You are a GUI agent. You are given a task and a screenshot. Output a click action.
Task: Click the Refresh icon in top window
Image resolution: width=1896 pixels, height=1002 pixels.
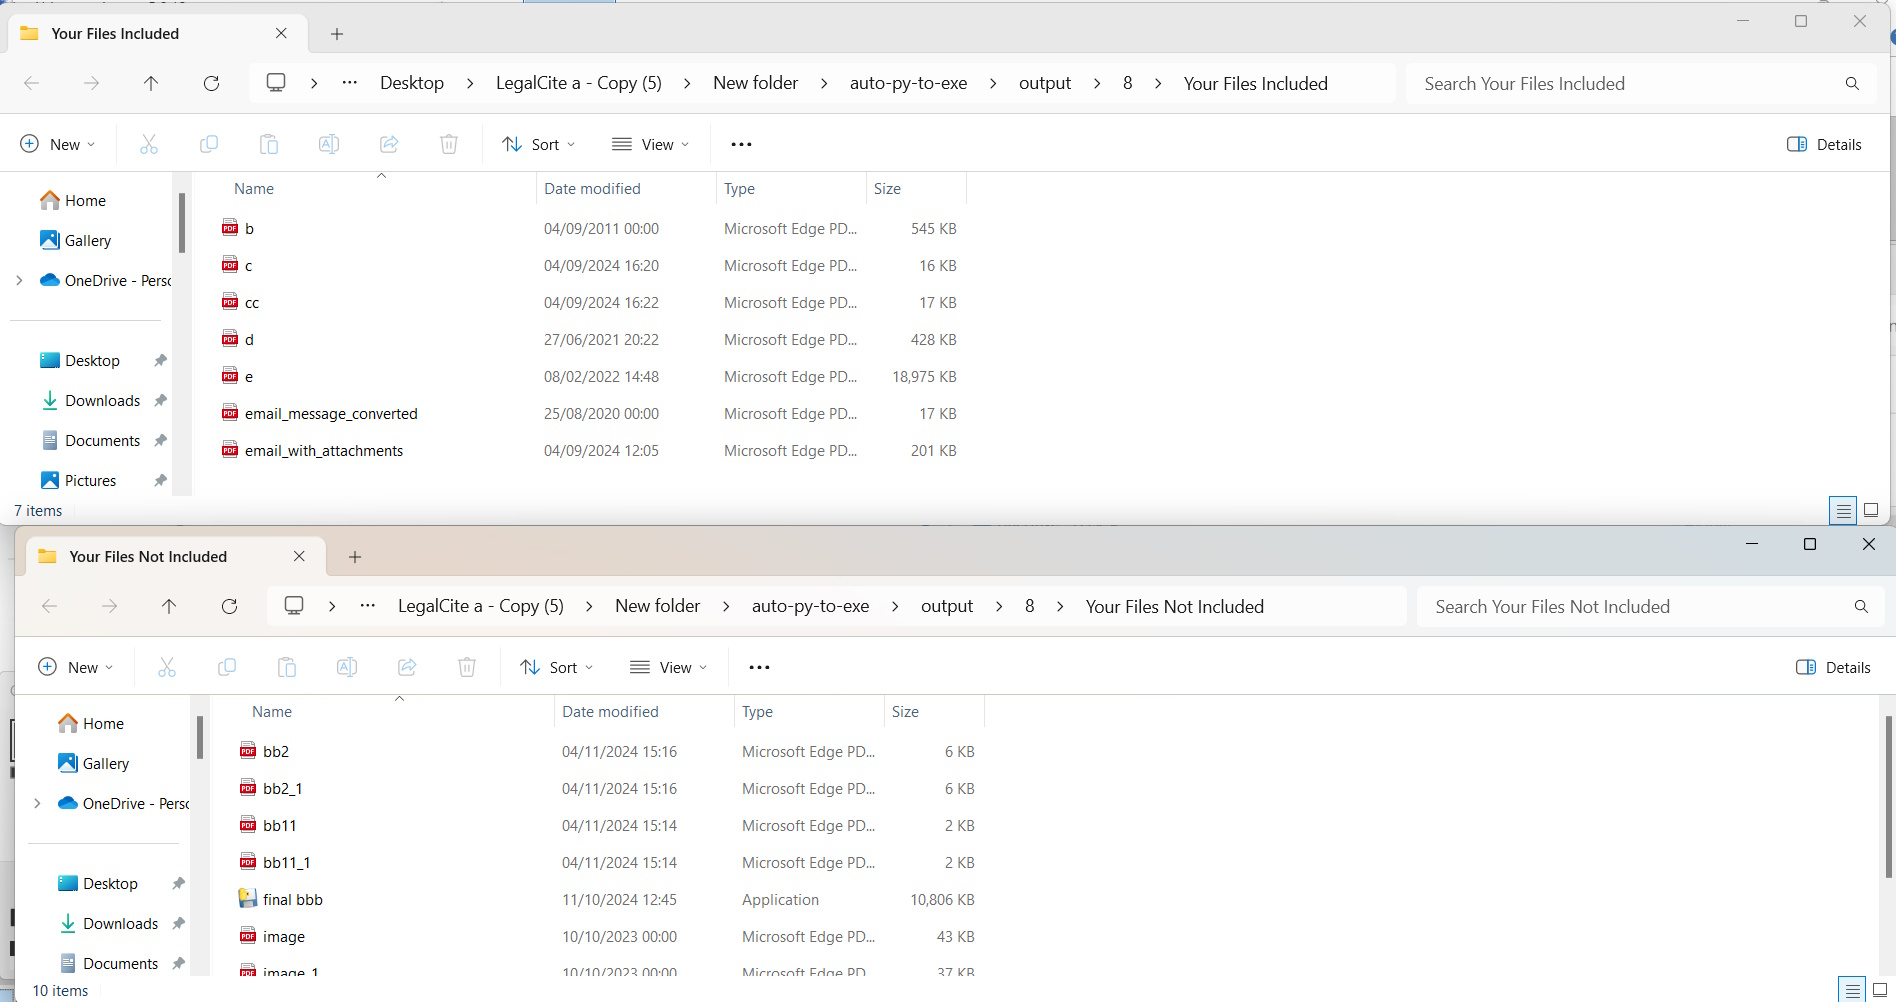coord(211,83)
